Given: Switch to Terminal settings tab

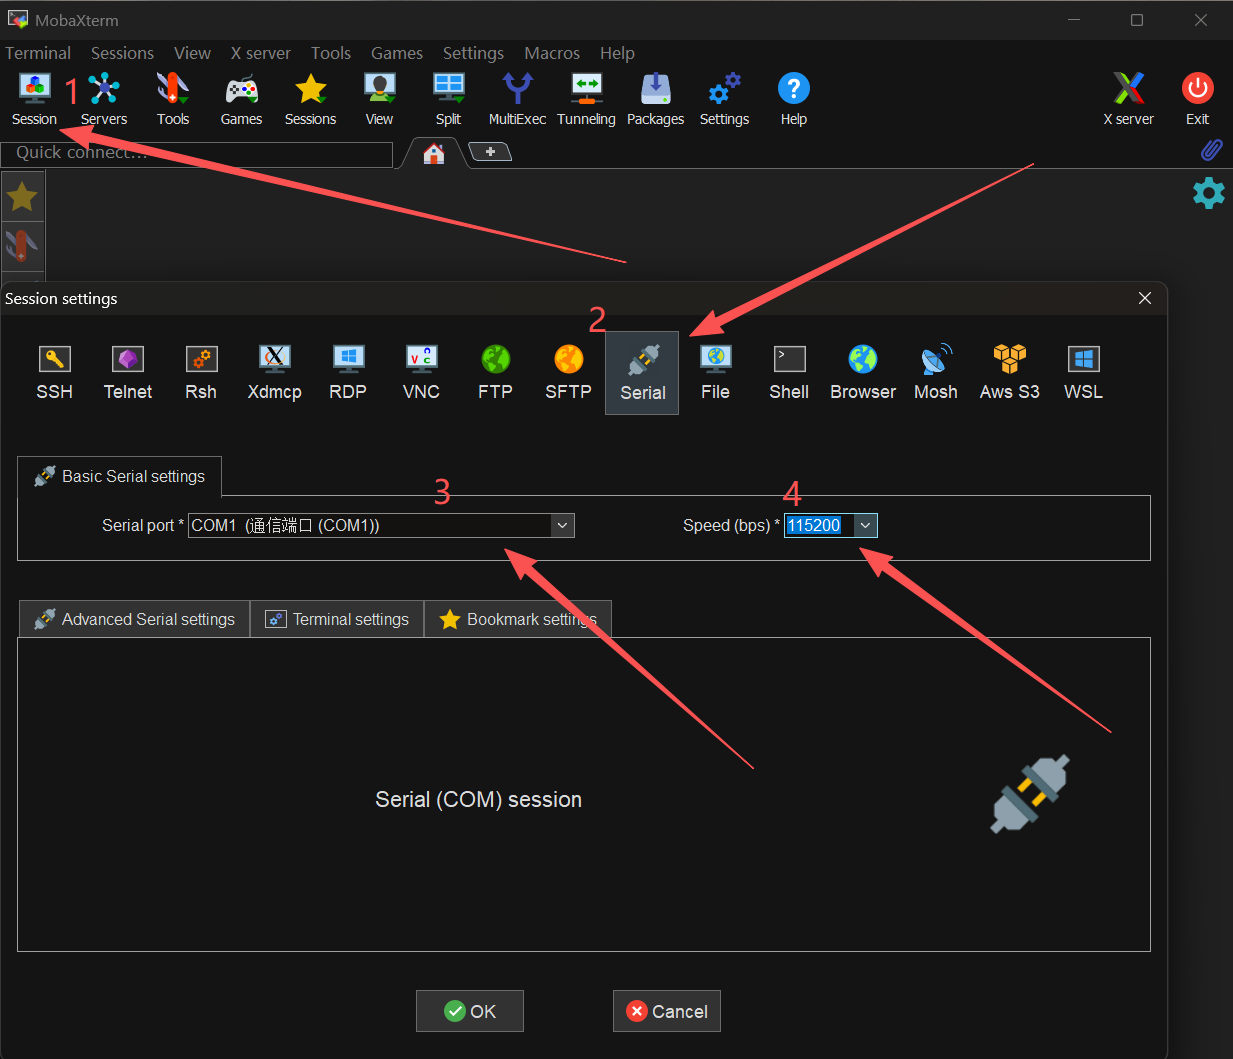Looking at the screenshot, I should point(337,619).
